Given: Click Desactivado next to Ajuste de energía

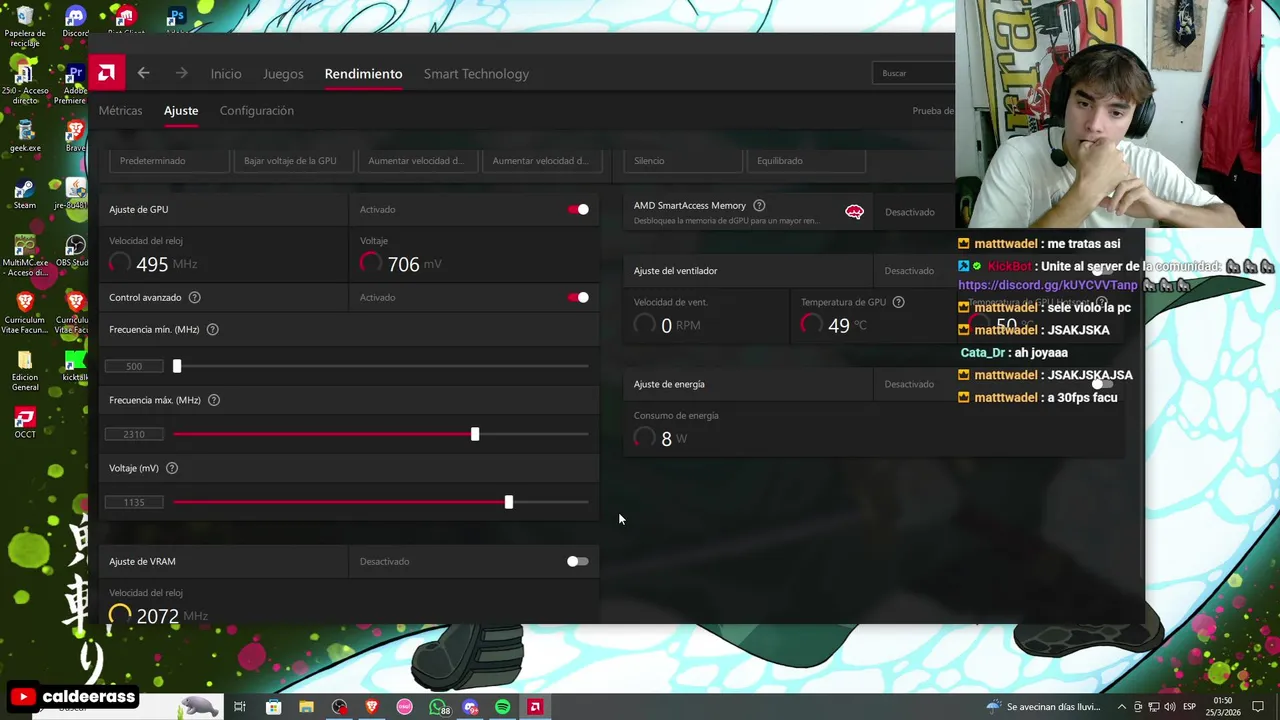Looking at the screenshot, I should [x=909, y=384].
